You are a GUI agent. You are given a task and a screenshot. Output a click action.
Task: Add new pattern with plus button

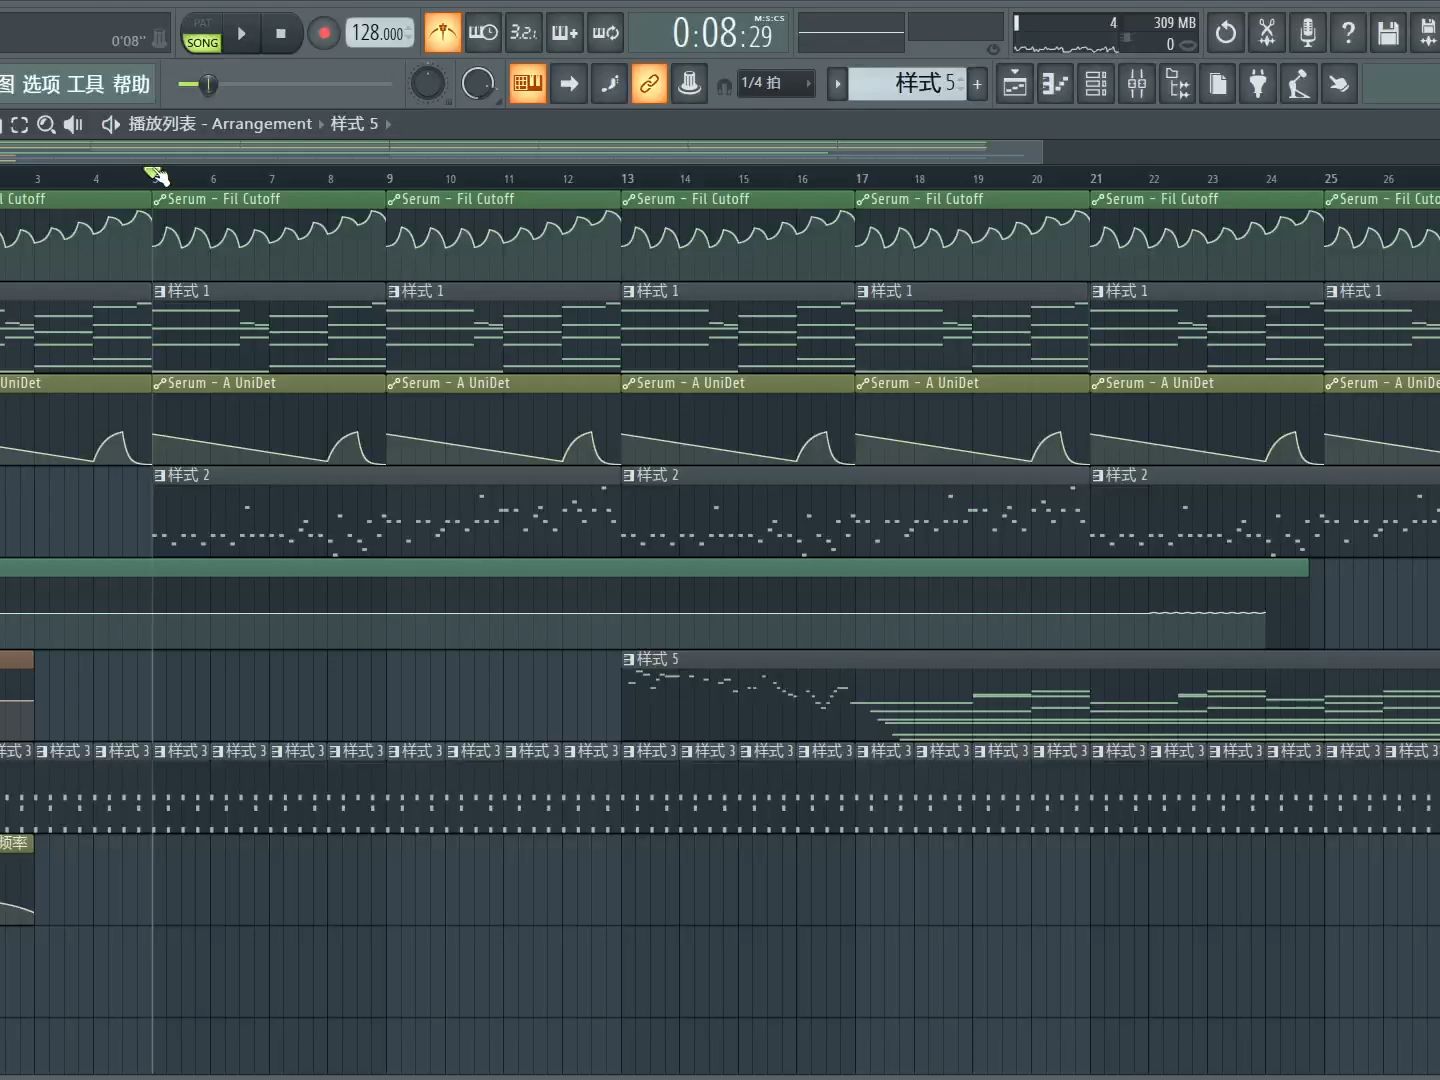click(x=977, y=84)
